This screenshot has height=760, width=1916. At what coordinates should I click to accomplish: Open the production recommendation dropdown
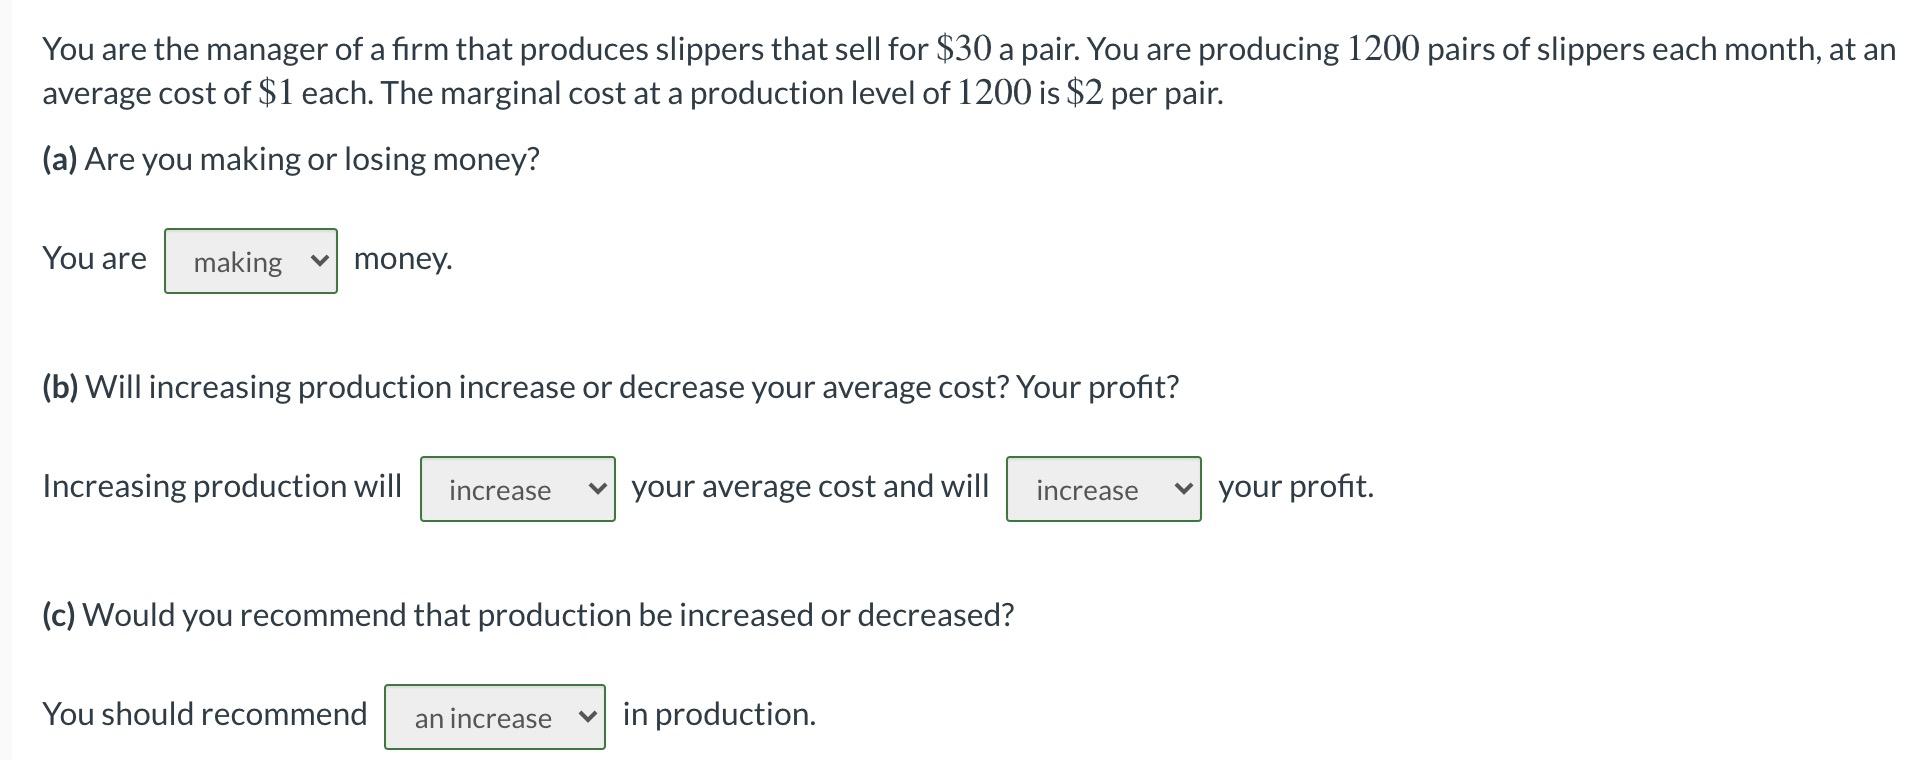coord(494,717)
